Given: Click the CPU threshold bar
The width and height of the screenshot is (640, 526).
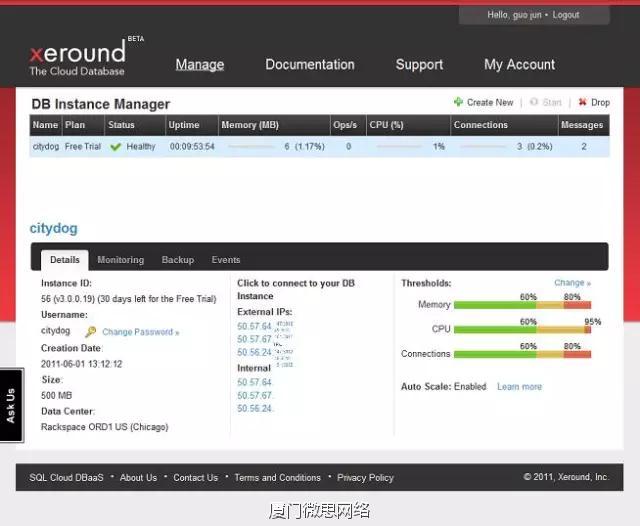Looking at the screenshot, I should (522, 329).
